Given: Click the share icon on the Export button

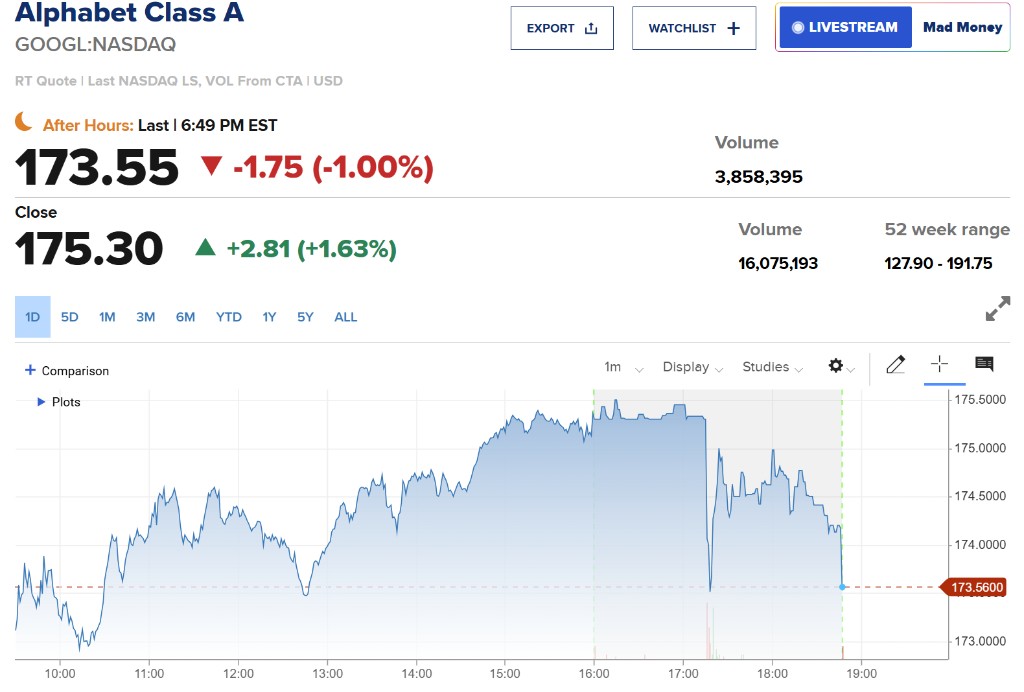Looking at the screenshot, I should coord(591,28).
